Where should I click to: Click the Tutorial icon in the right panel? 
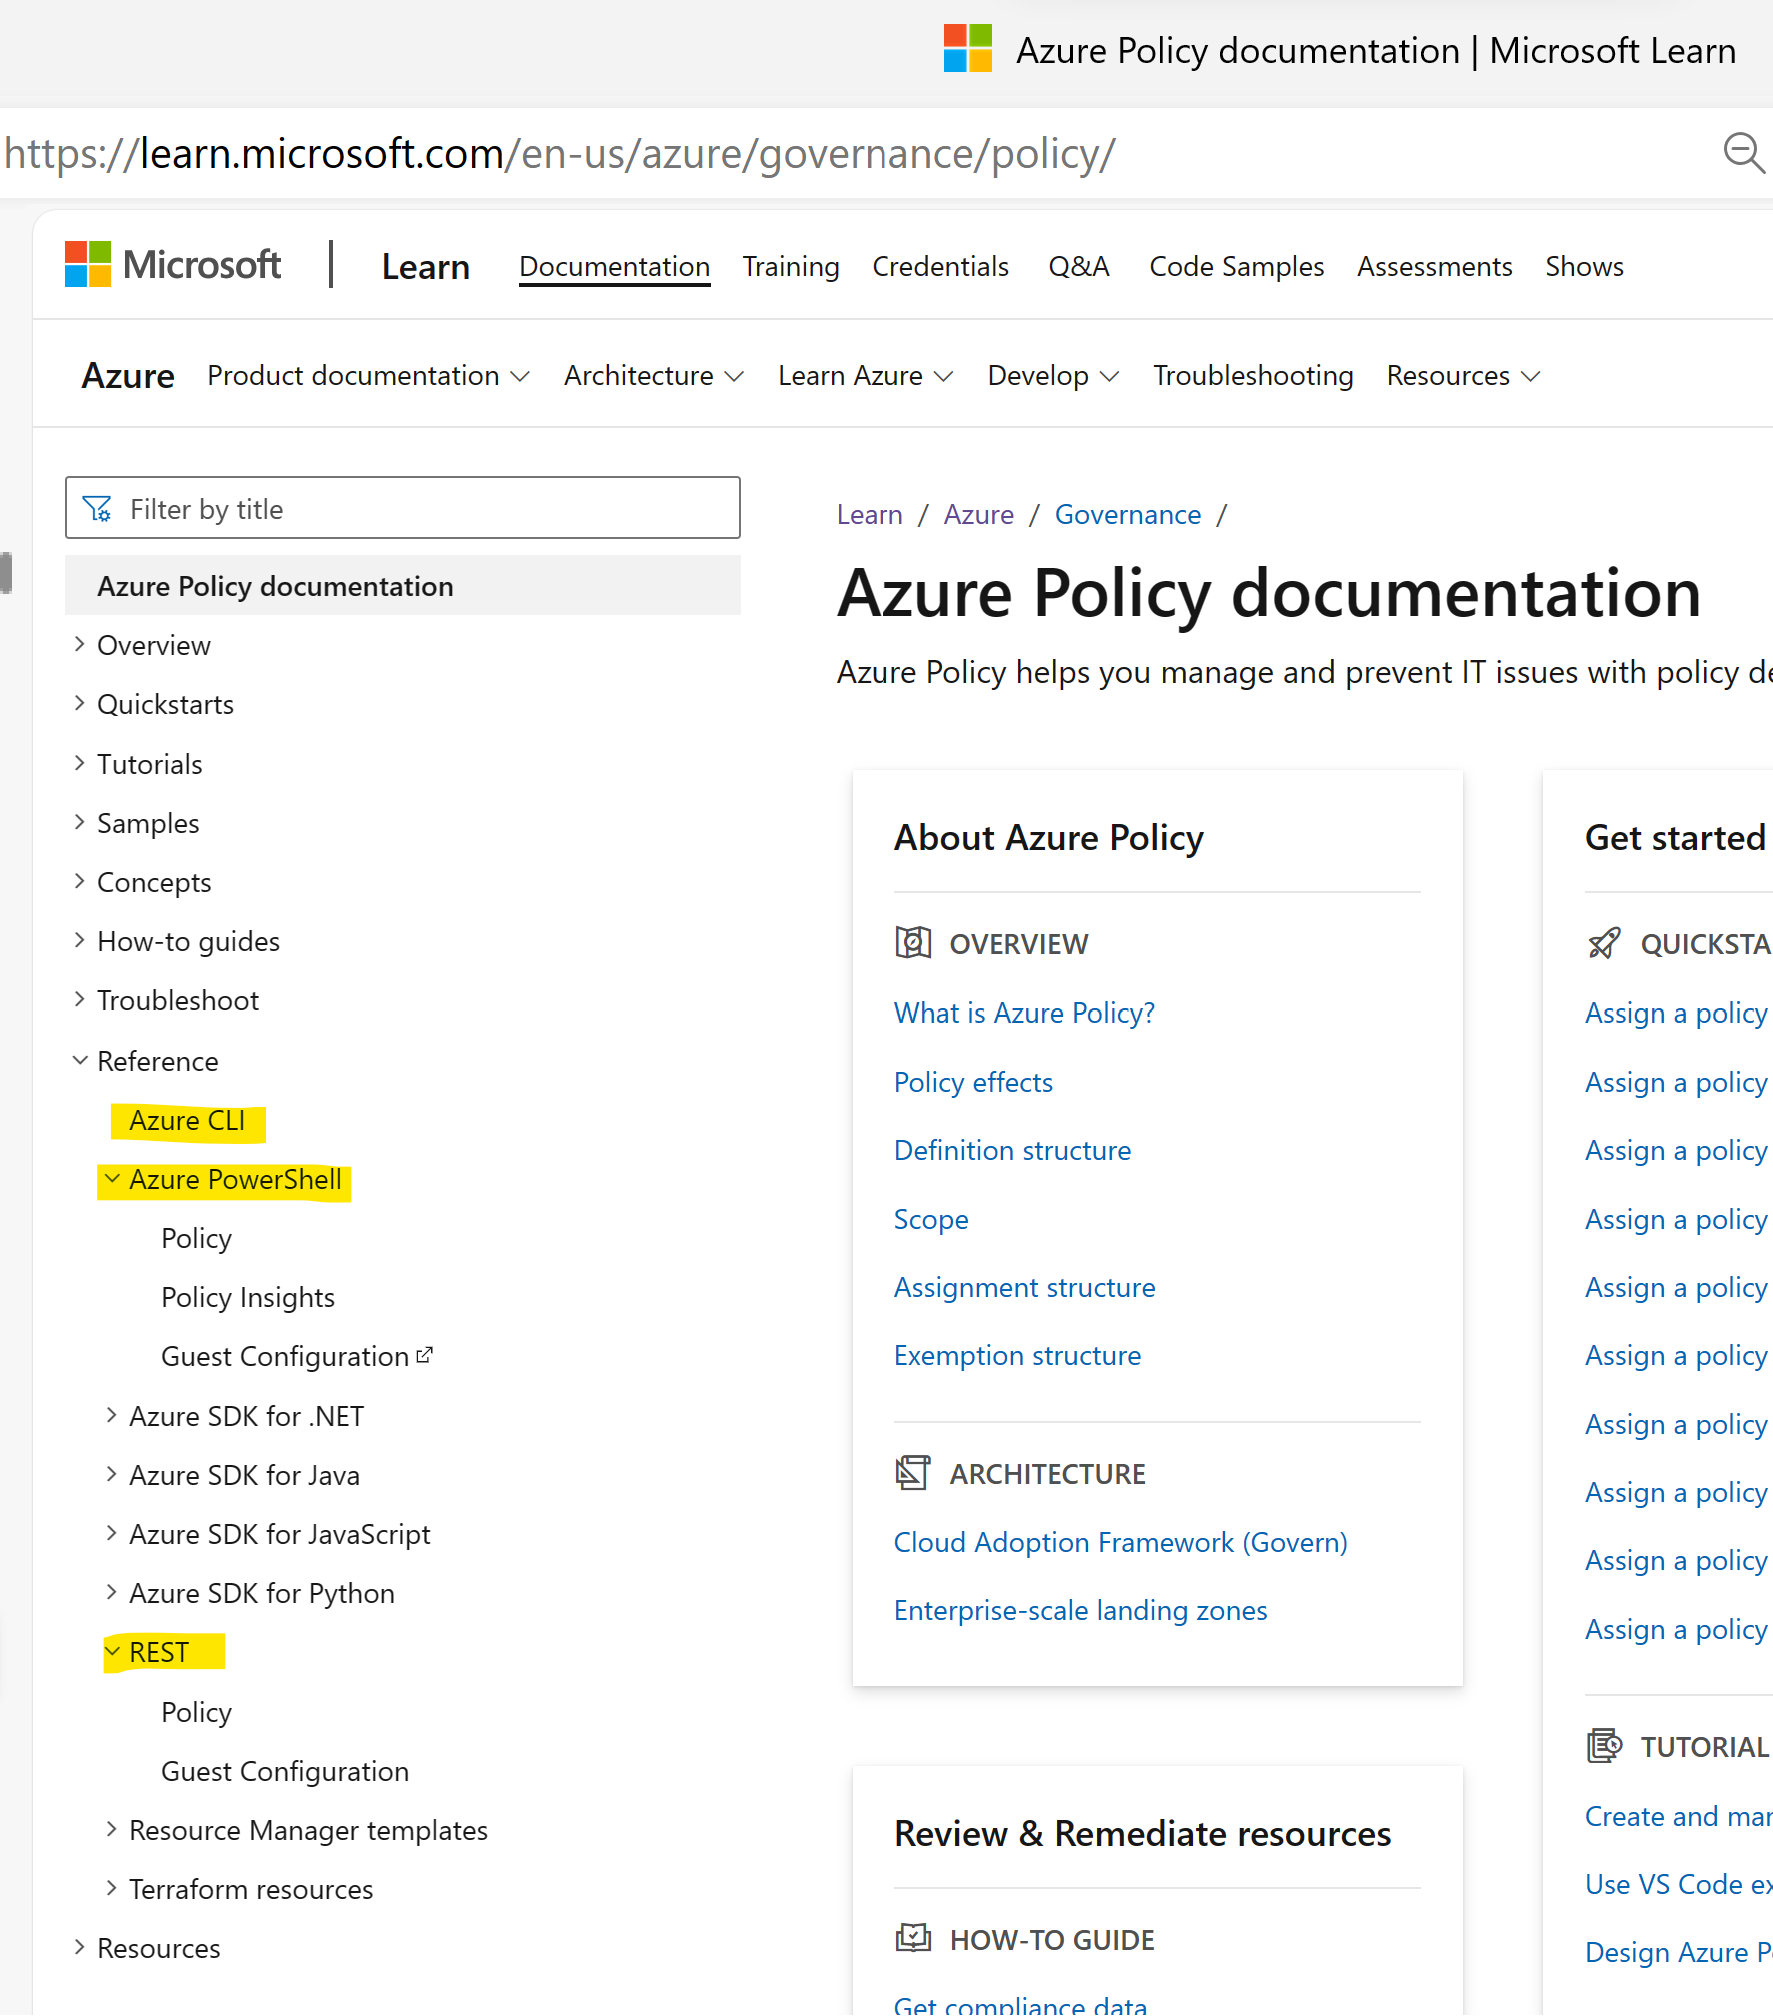tap(1605, 1745)
